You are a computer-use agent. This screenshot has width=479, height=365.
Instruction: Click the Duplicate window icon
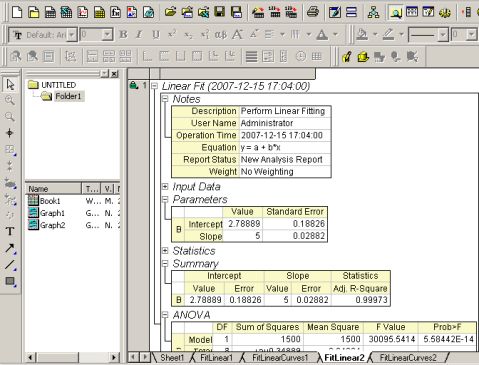(351, 12)
